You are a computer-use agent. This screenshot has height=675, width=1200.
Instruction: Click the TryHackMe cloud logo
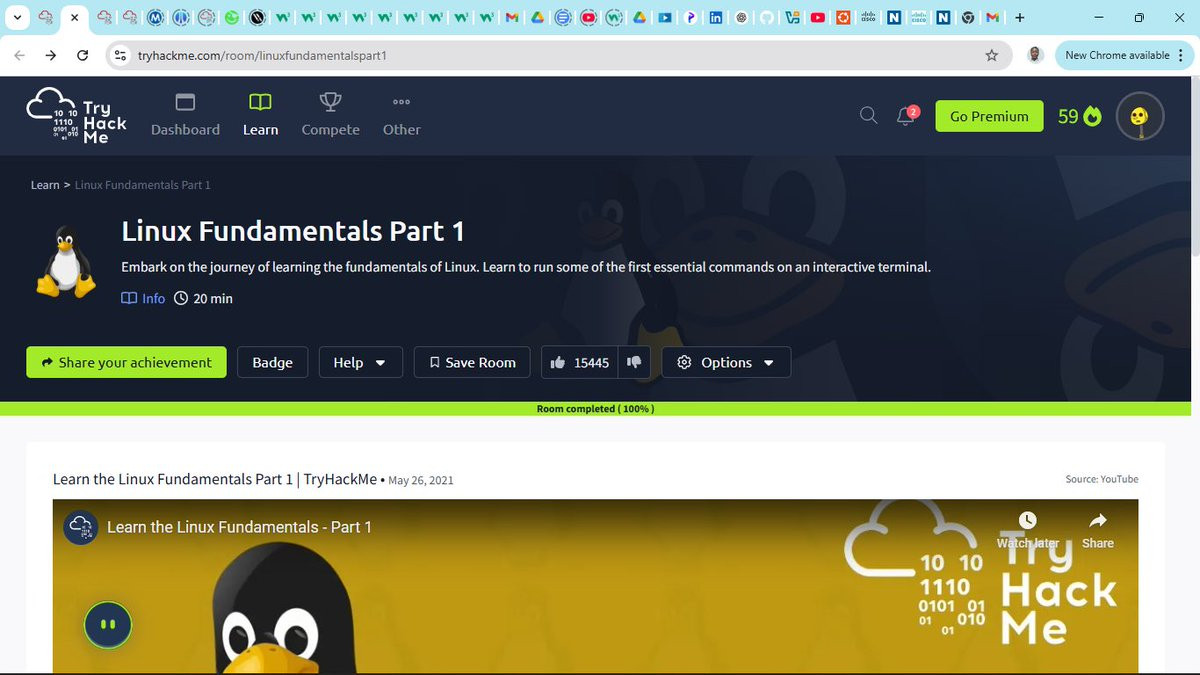pos(77,116)
